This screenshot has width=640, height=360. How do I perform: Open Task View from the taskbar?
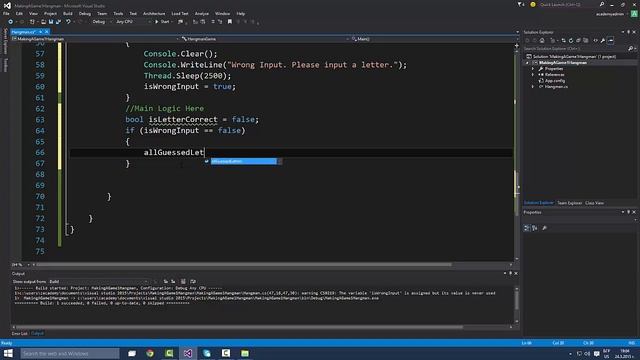pyautogui.click(x=132, y=353)
